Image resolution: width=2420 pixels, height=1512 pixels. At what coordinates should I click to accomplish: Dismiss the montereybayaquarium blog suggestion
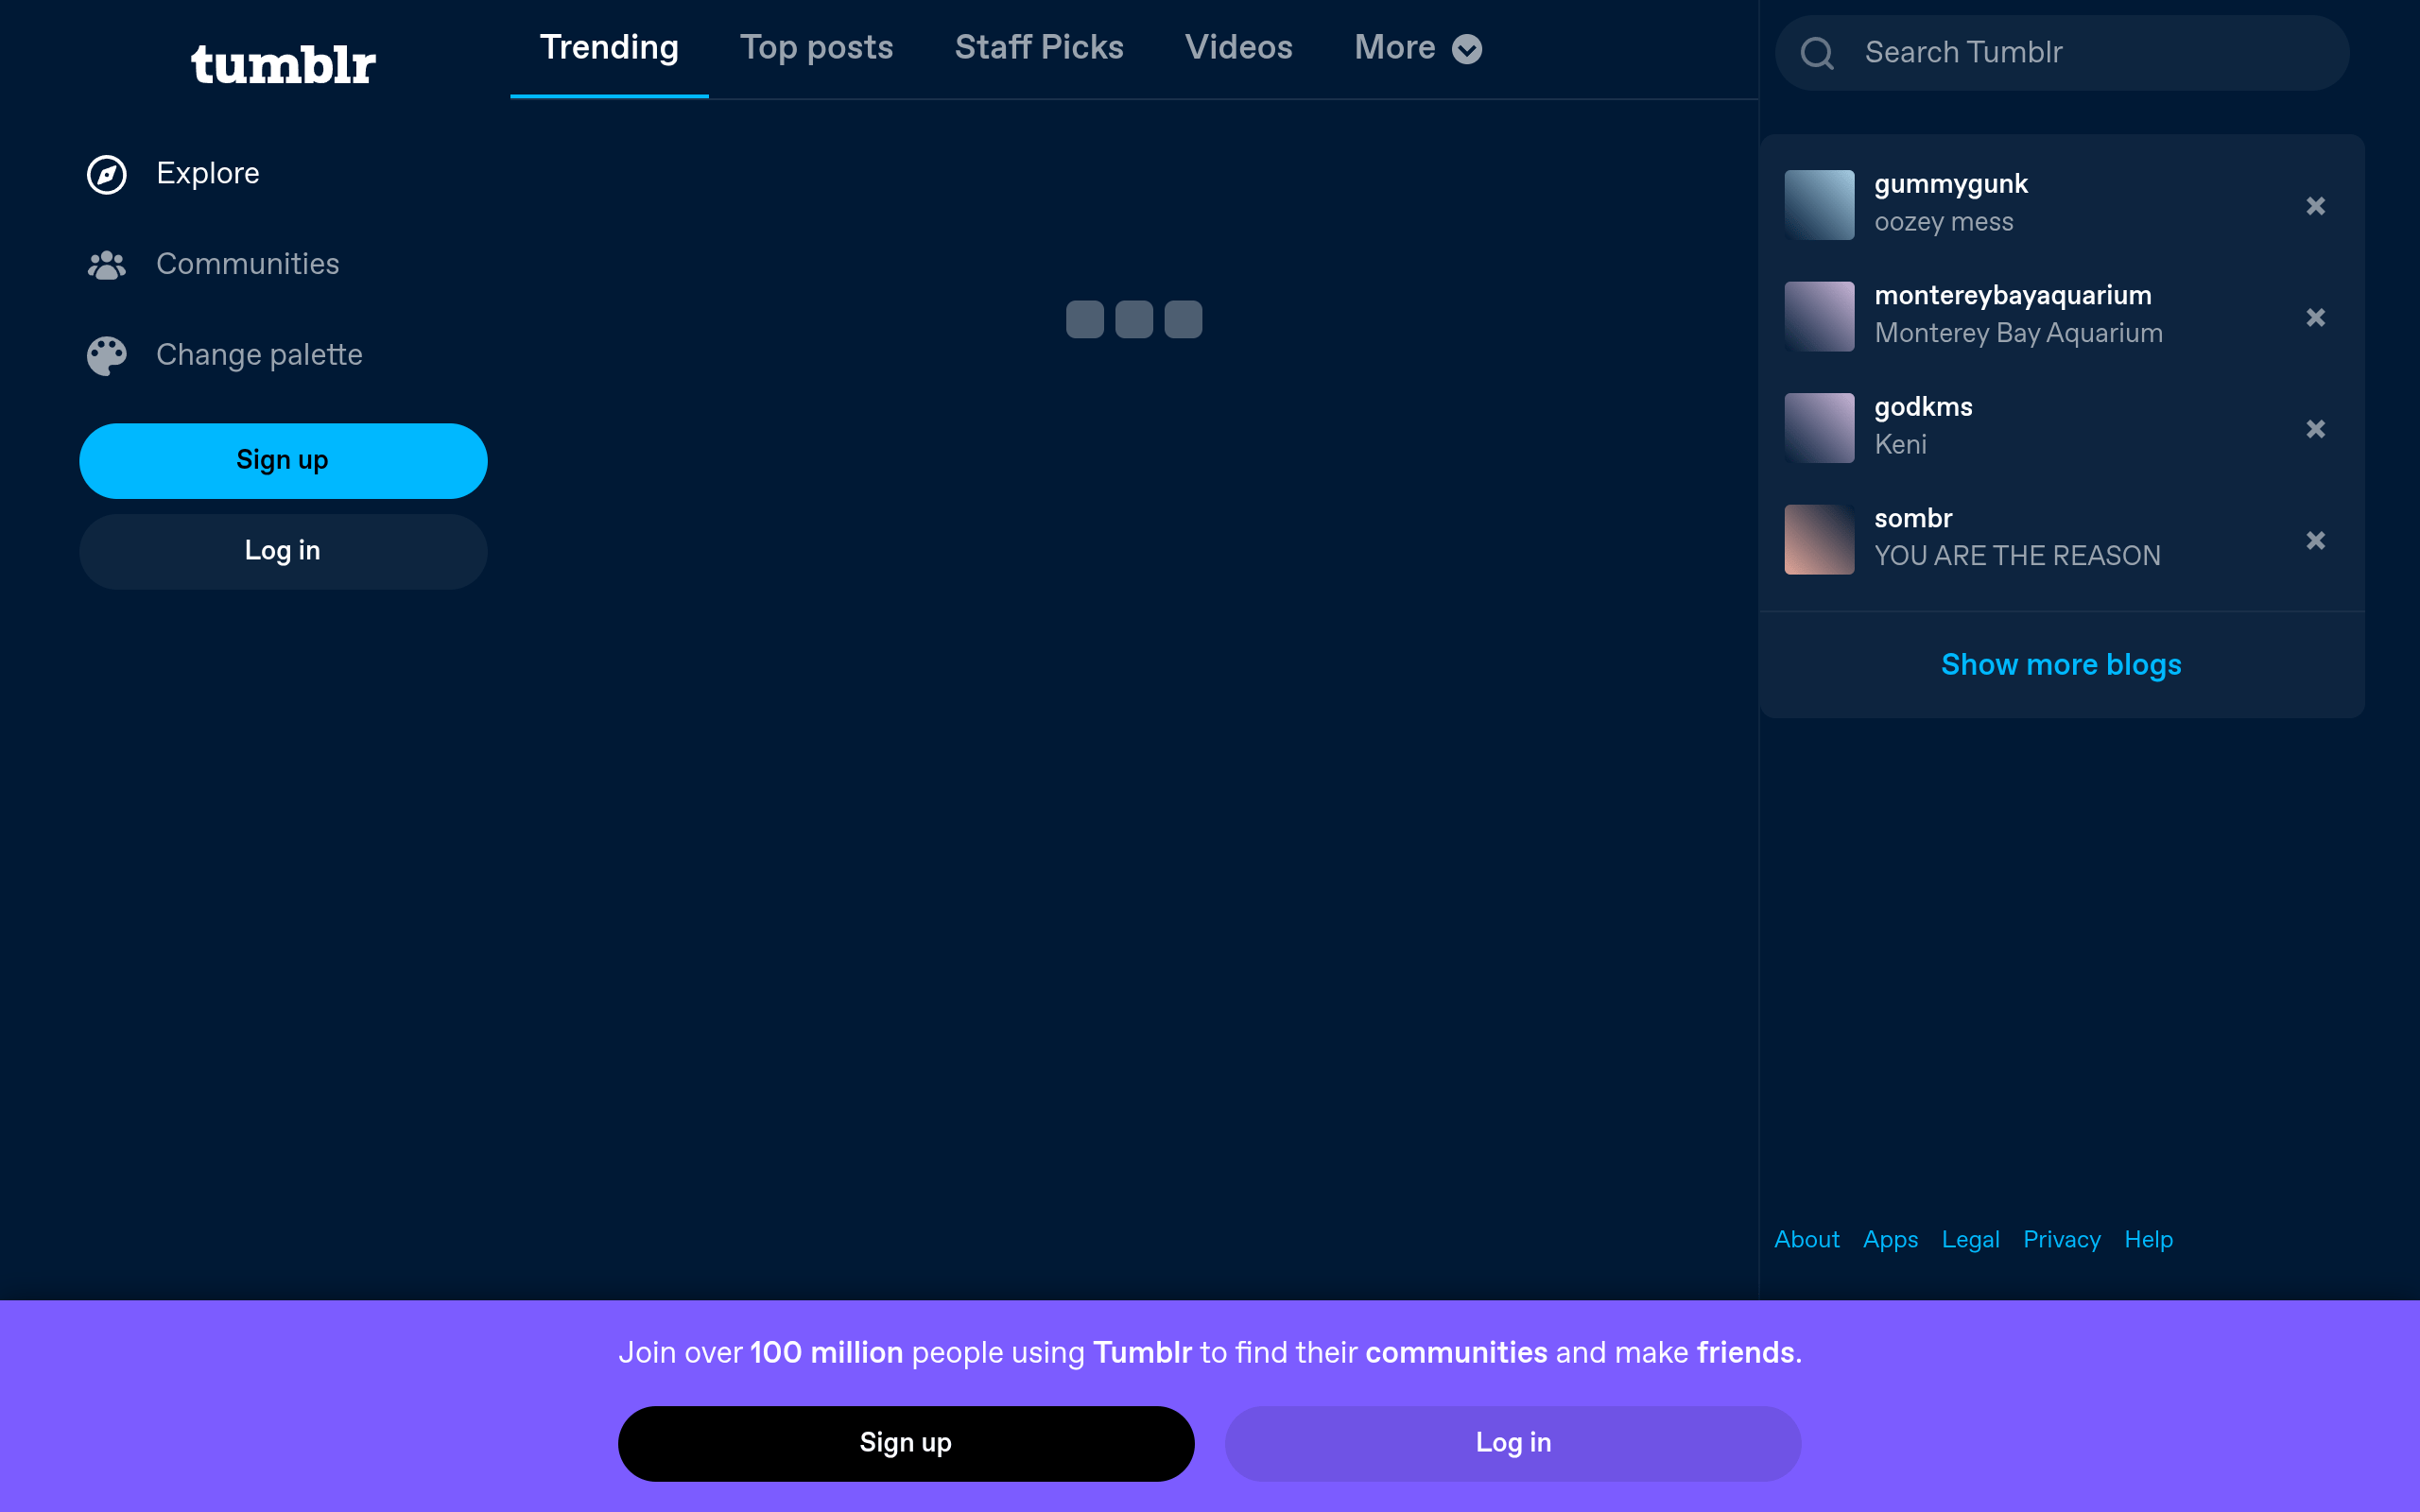pos(2315,317)
